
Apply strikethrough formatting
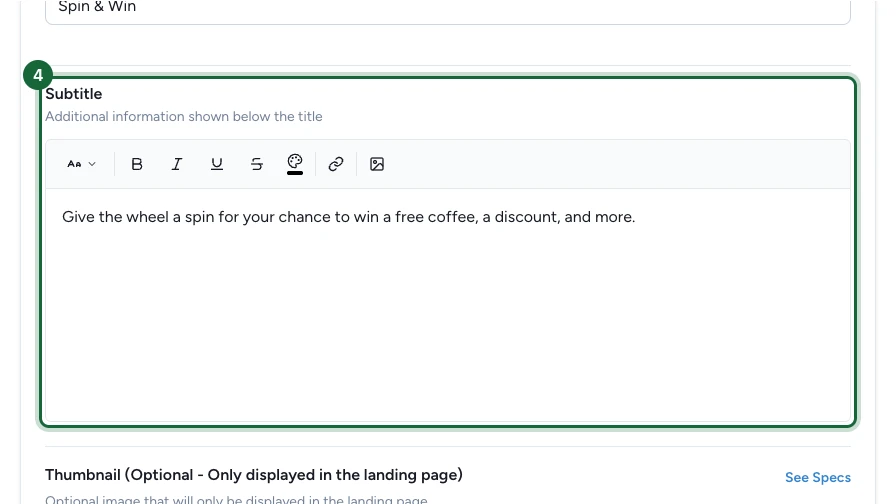pos(257,165)
